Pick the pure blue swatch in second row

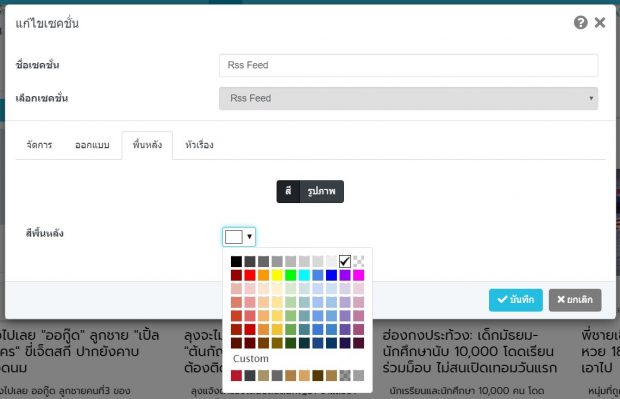click(x=331, y=275)
